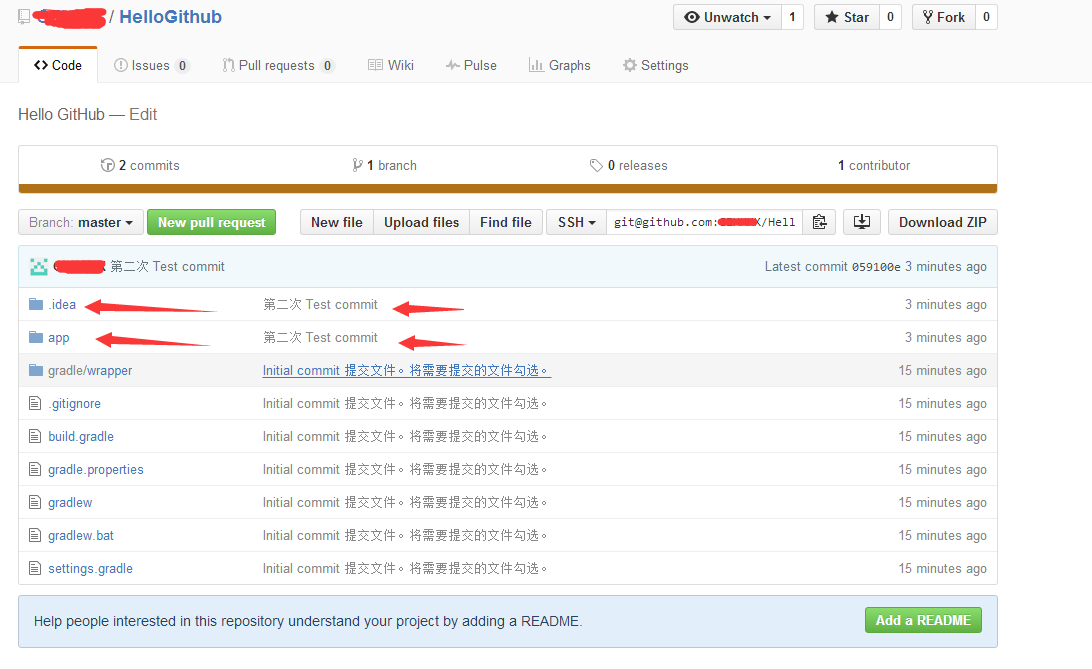
Task: Click the build.gradle file icon
Action: pyautogui.click(x=35, y=436)
